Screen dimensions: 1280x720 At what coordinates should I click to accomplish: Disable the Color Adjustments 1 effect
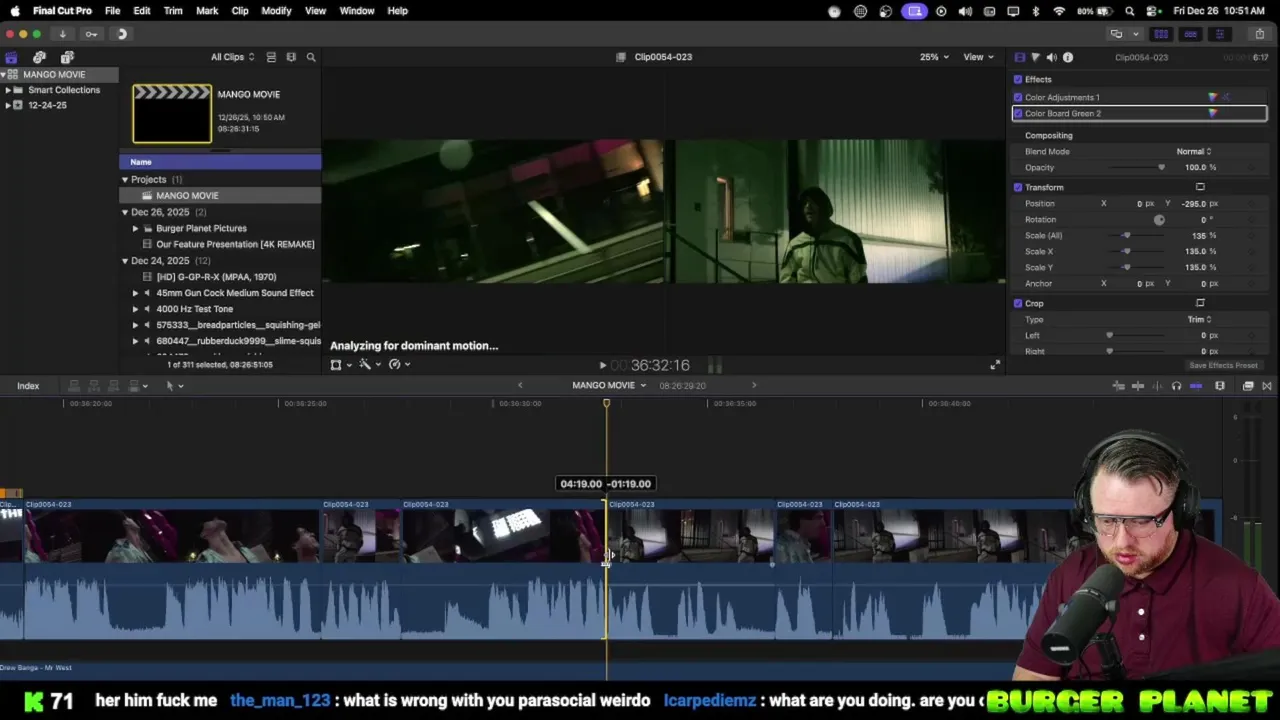pyautogui.click(x=1018, y=97)
